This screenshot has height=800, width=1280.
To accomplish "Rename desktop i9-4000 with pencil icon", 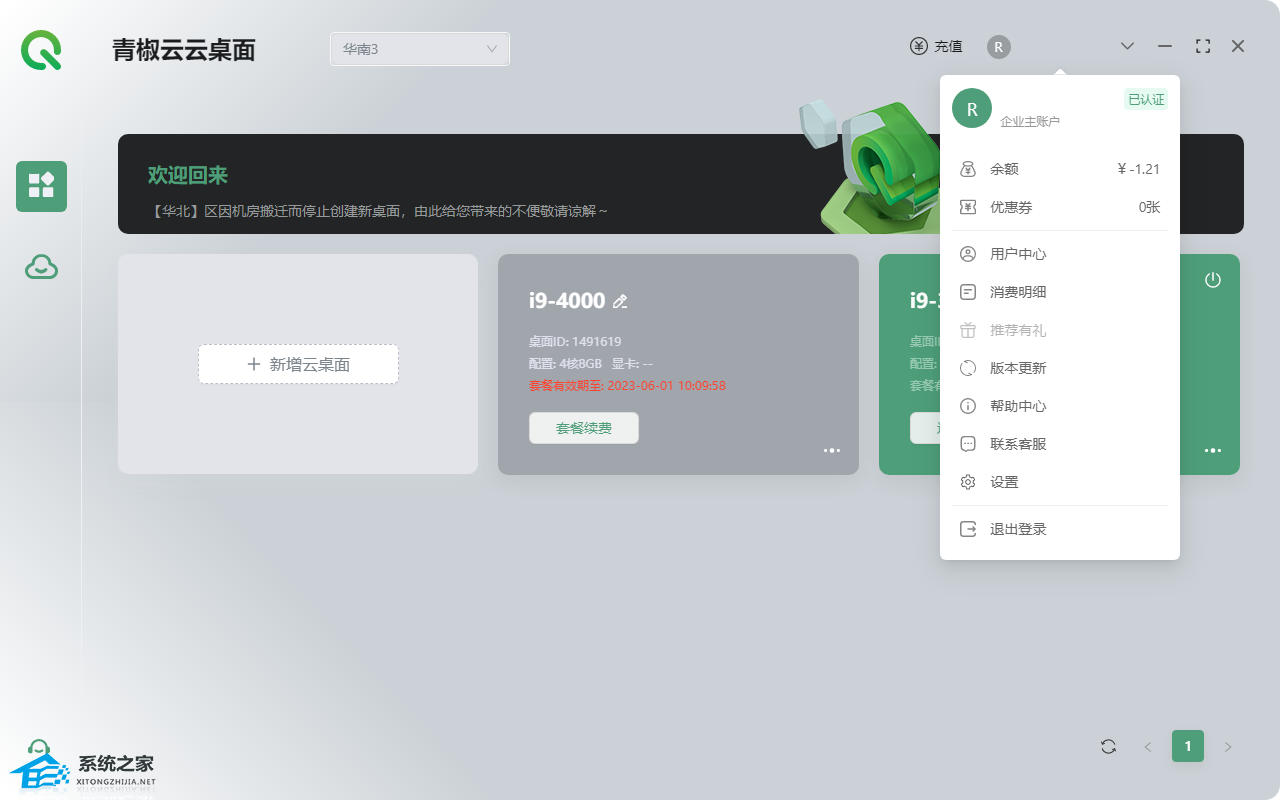I will click(x=620, y=301).
